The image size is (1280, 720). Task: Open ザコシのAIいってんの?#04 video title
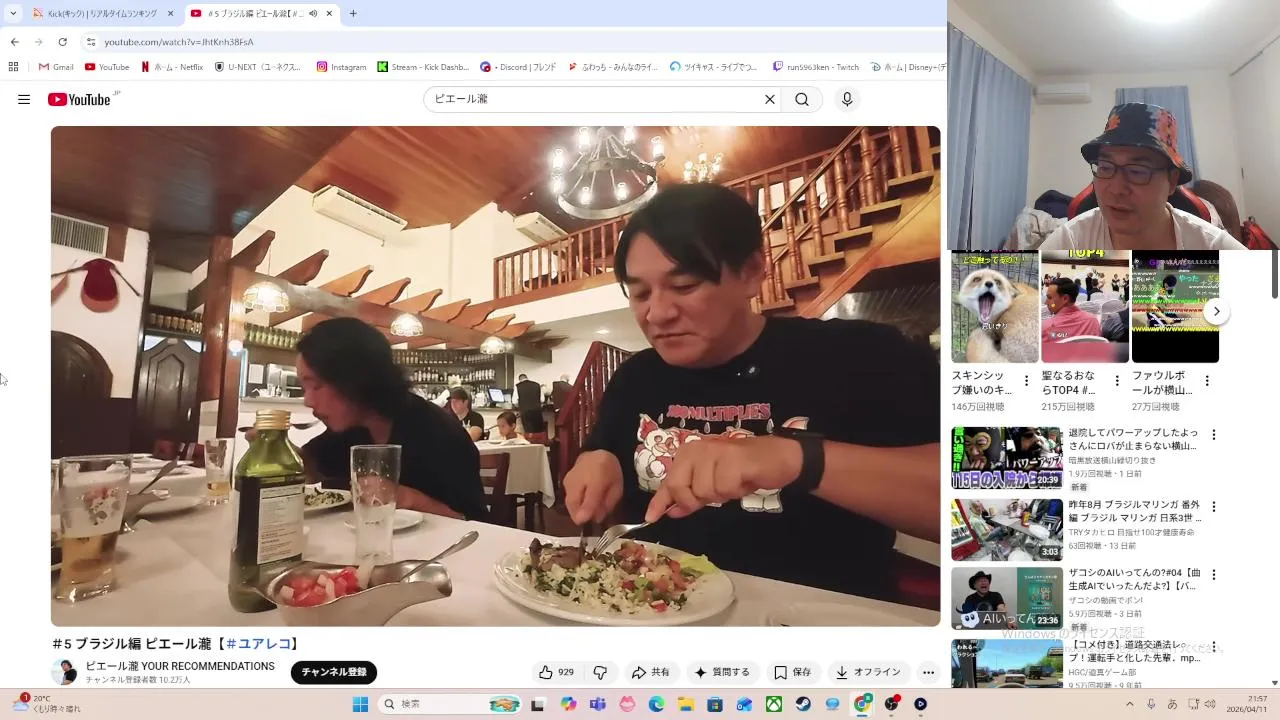[x=1134, y=580]
